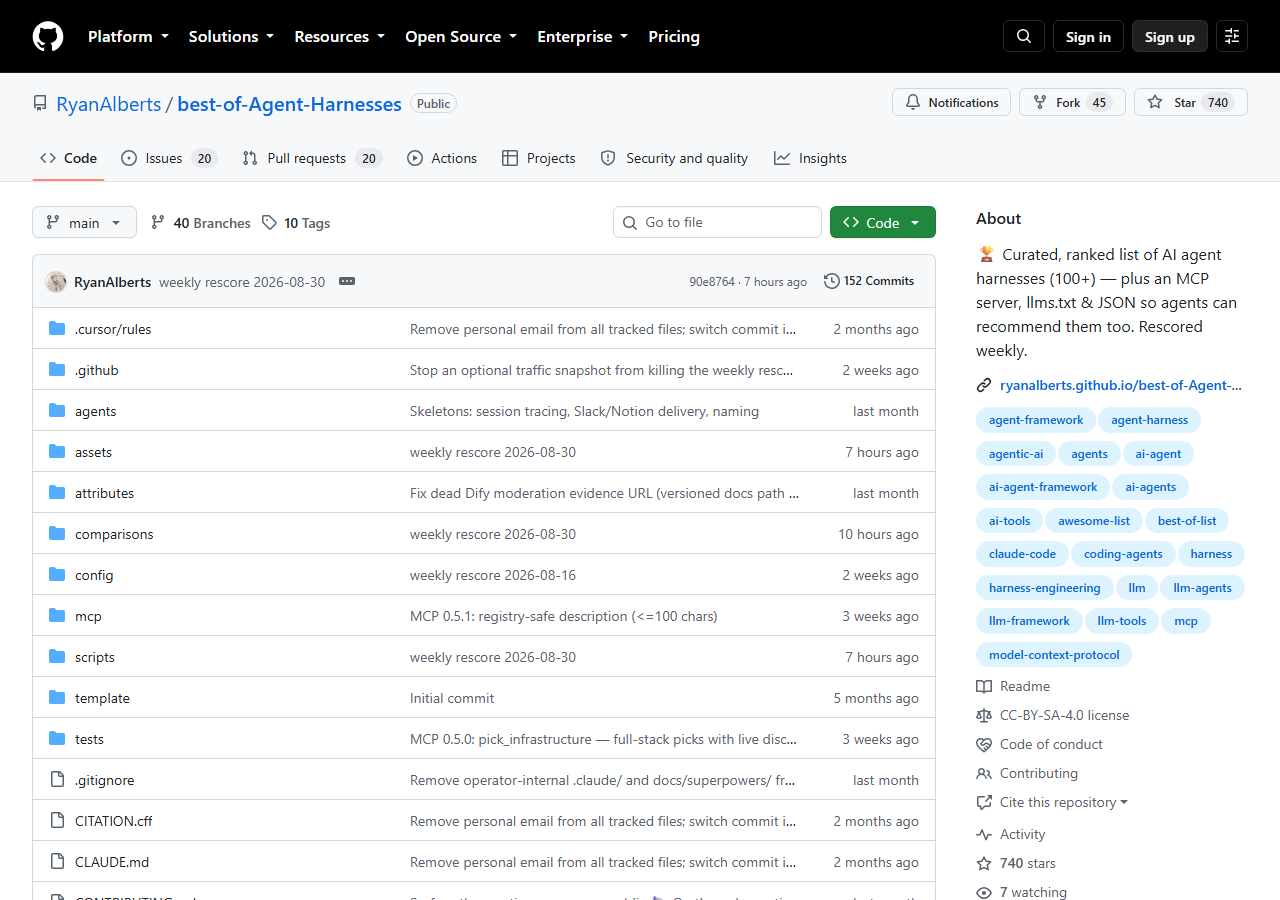Image resolution: width=1280 pixels, height=900 pixels.
Task: Click the book icon beside Readme
Action: coord(984,686)
